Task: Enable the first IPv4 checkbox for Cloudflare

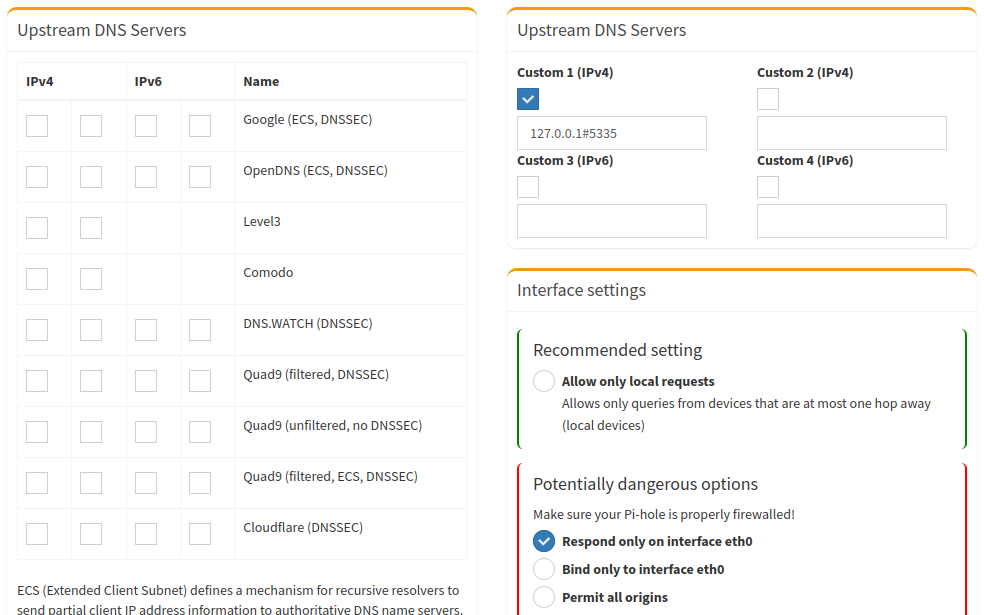Action: pyautogui.click(x=37, y=533)
